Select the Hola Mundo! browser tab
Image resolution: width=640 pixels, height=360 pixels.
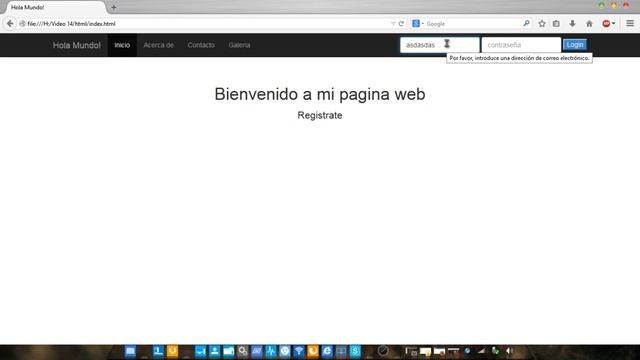[x=56, y=7]
